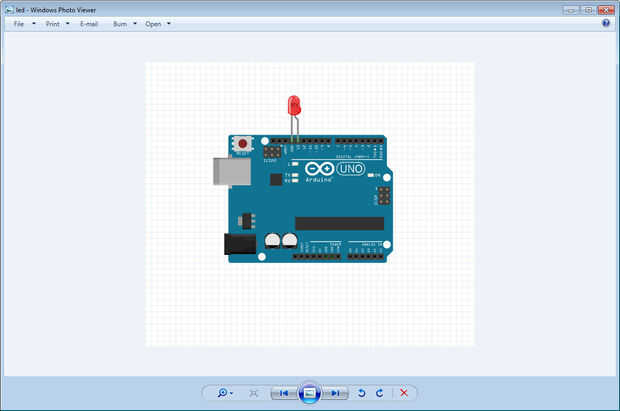Maximize the Photo Viewer window
Screen dimensions: 620x411
pyautogui.click(x=588, y=10)
